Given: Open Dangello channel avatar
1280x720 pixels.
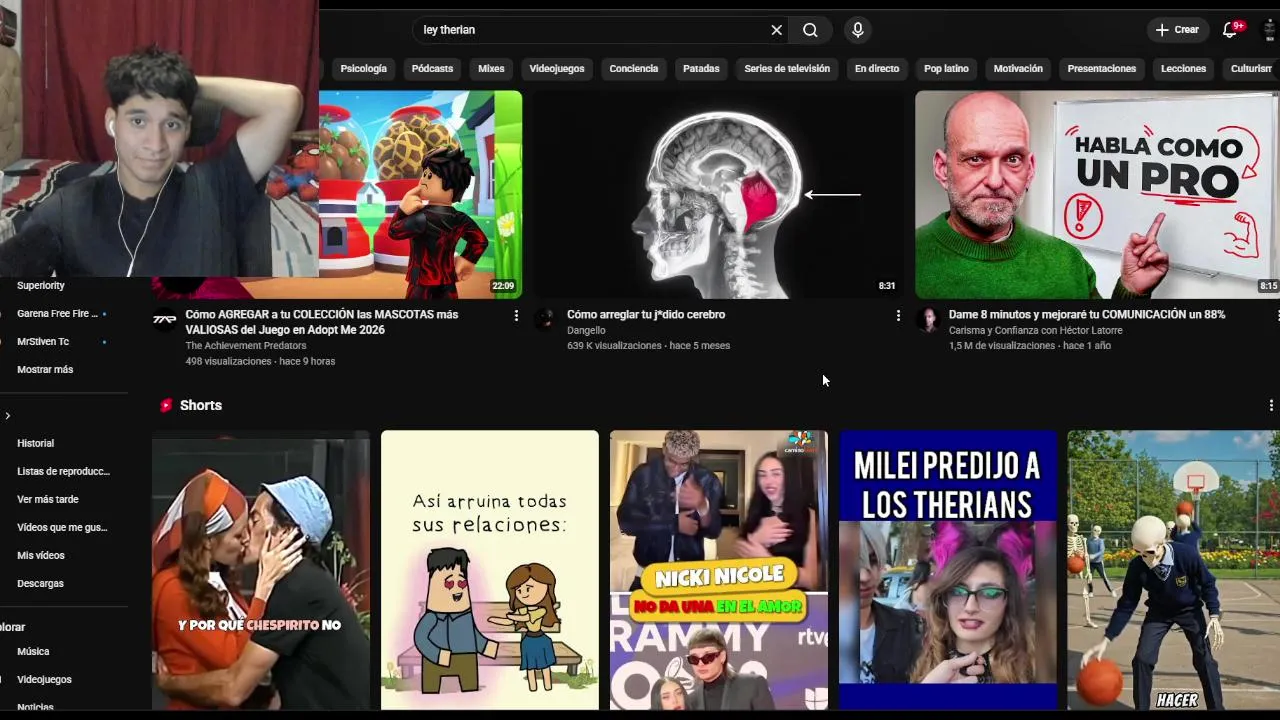Looking at the screenshot, I should point(546,320).
